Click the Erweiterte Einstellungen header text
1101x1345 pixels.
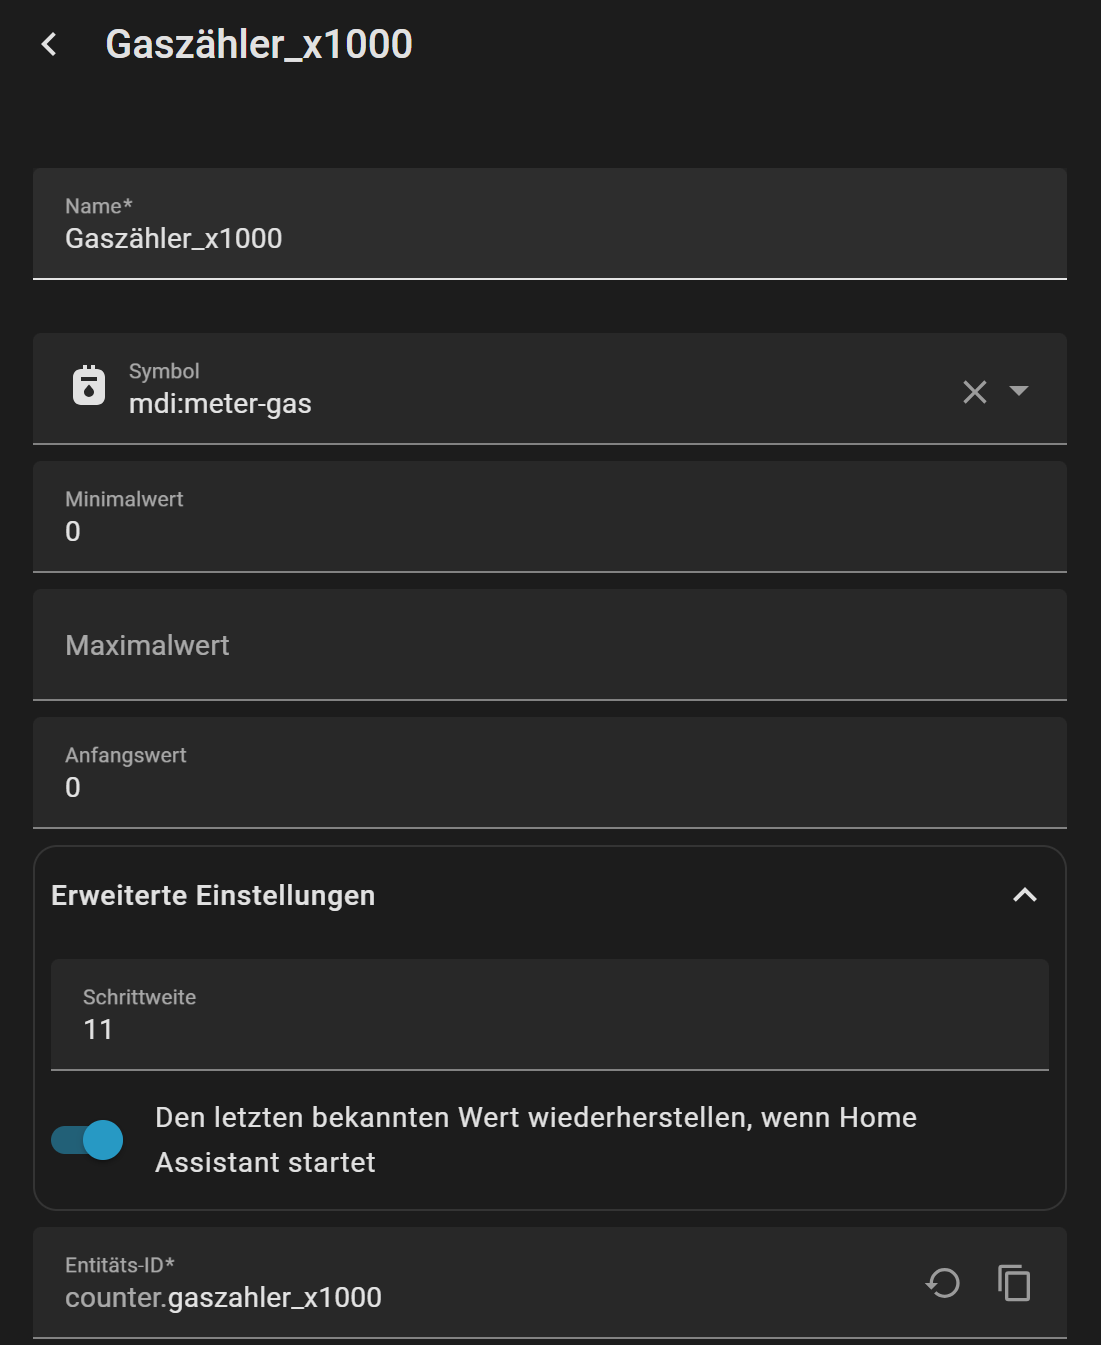click(x=213, y=895)
